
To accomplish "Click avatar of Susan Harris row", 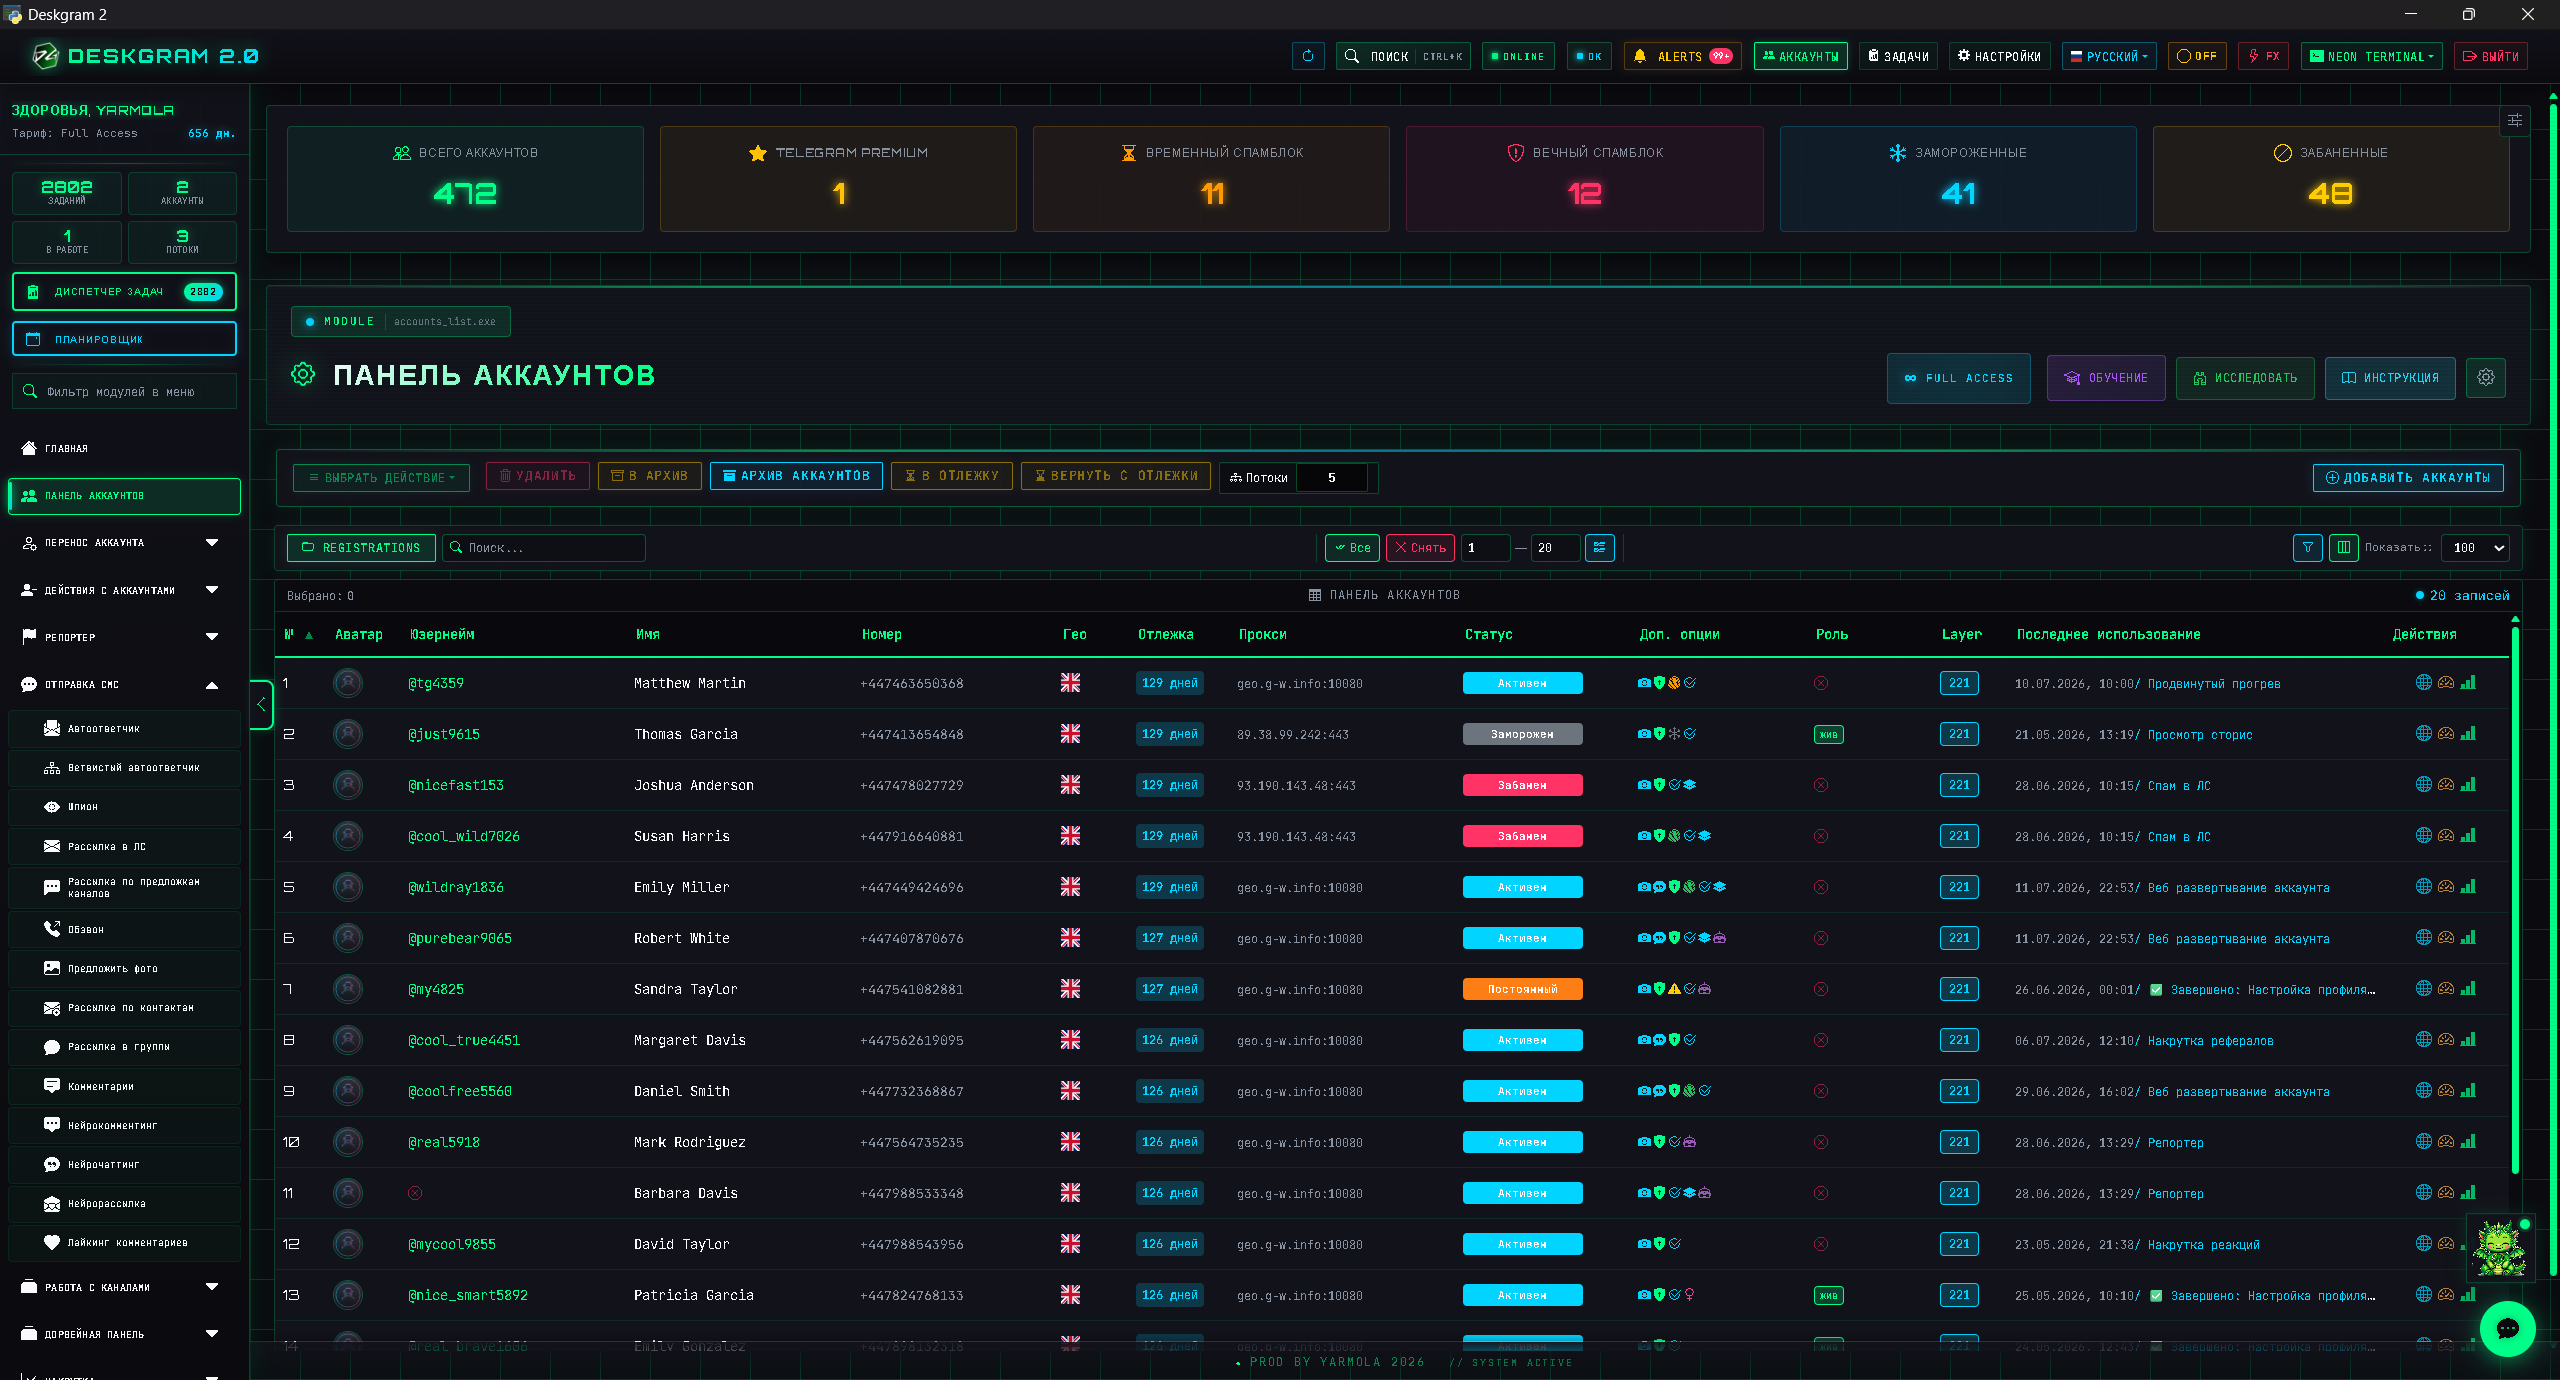I will point(347,835).
